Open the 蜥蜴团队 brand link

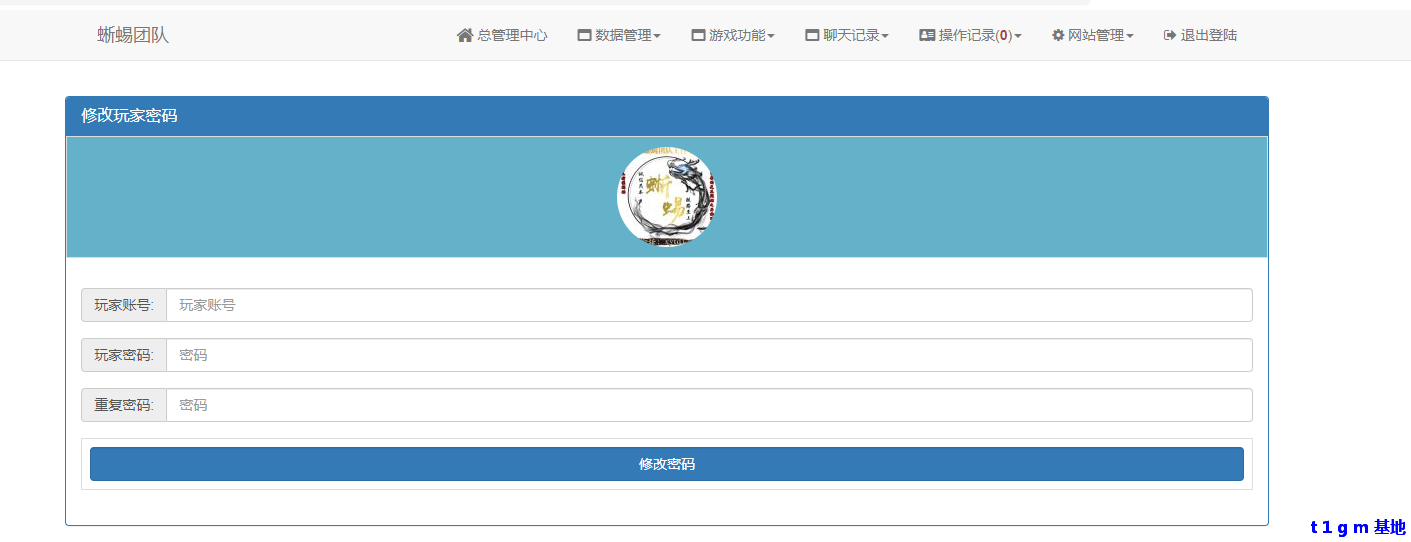(133, 35)
